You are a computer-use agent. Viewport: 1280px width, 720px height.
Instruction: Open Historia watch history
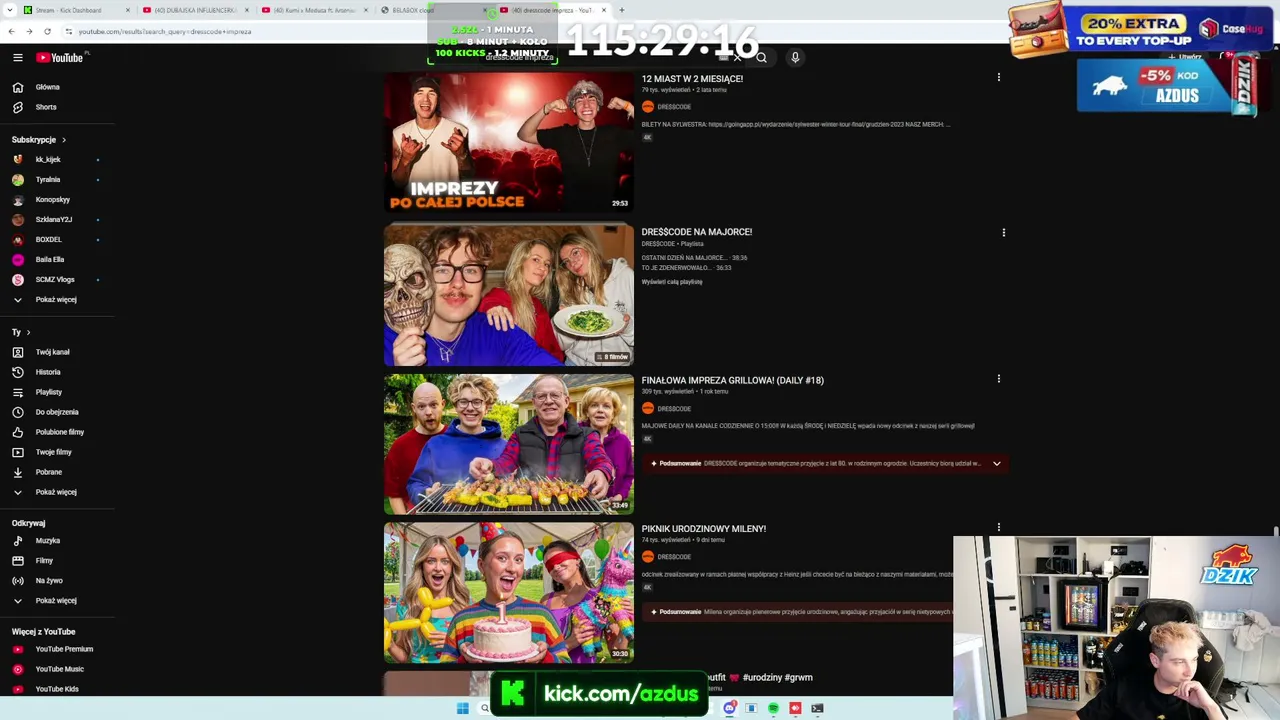[x=48, y=372]
